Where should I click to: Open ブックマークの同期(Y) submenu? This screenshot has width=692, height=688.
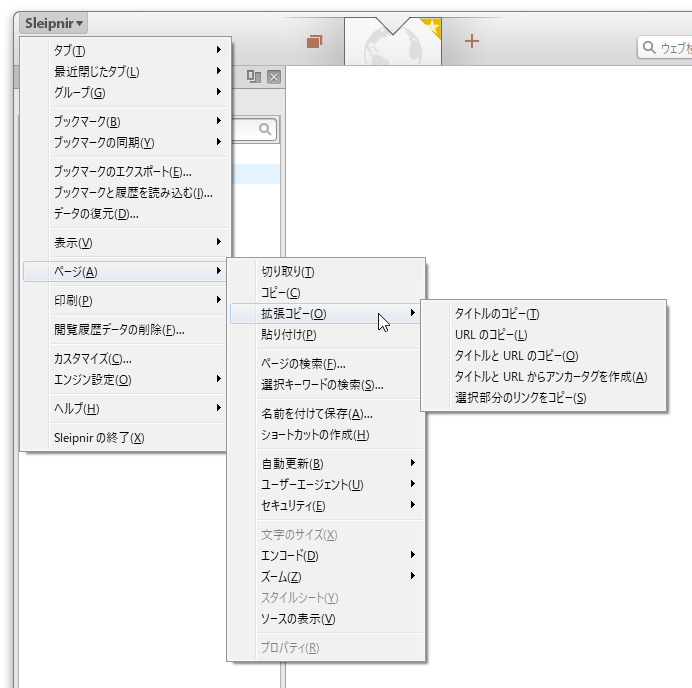(x=125, y=142)
